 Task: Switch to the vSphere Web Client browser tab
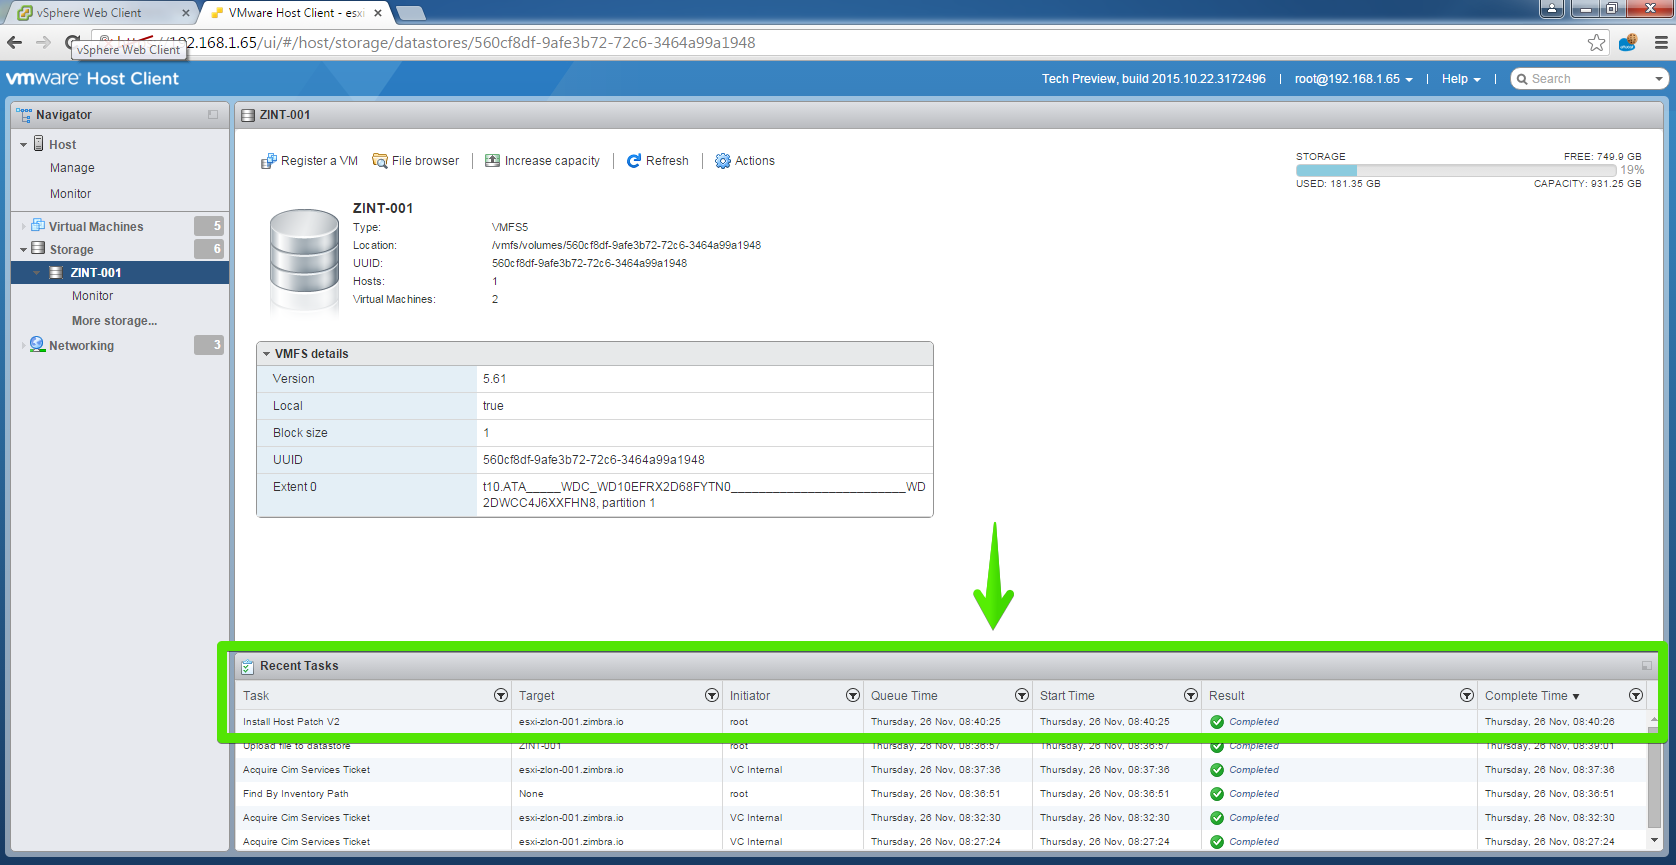[x=100, y=13]
